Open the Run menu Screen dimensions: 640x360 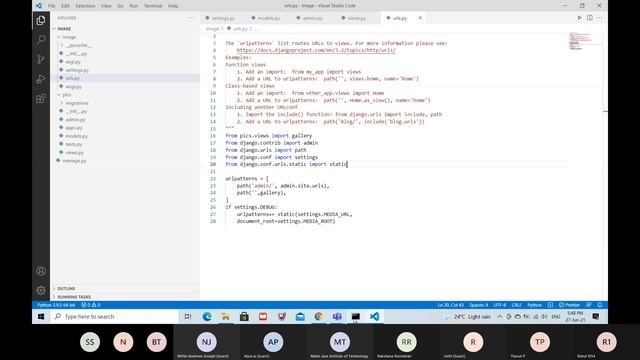click(x=133, y=6)
